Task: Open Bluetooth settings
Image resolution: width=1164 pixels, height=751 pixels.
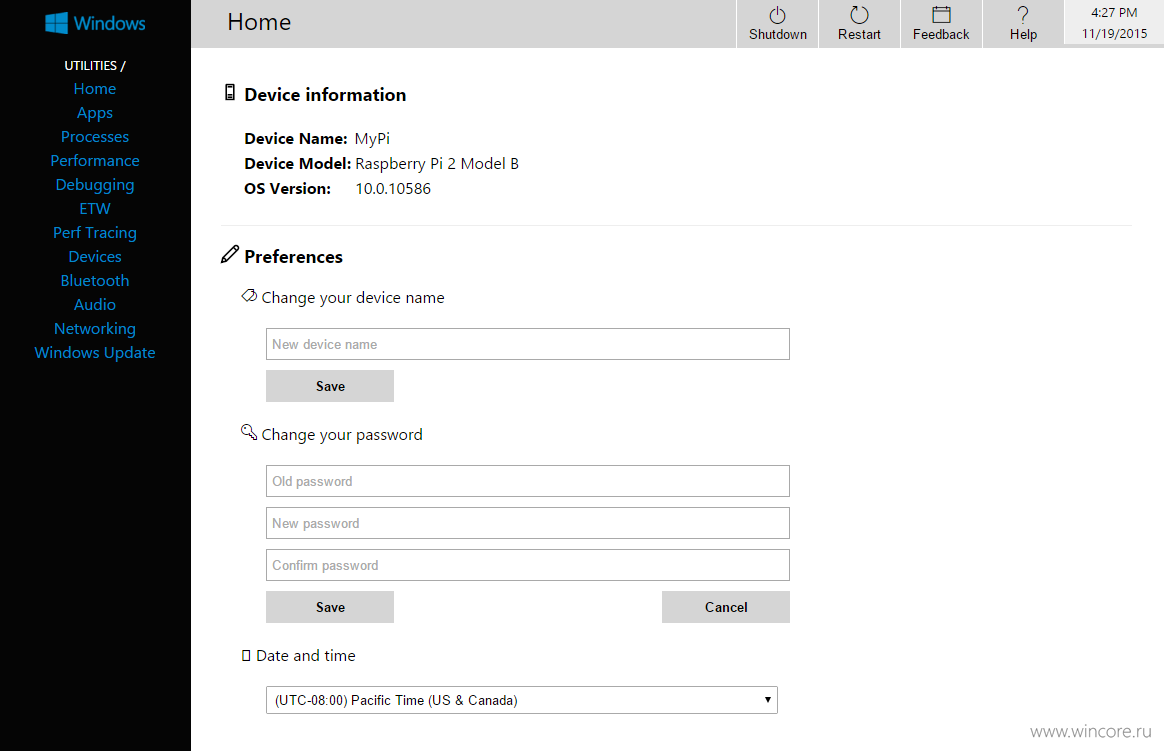Action: (x=95, y=281)
